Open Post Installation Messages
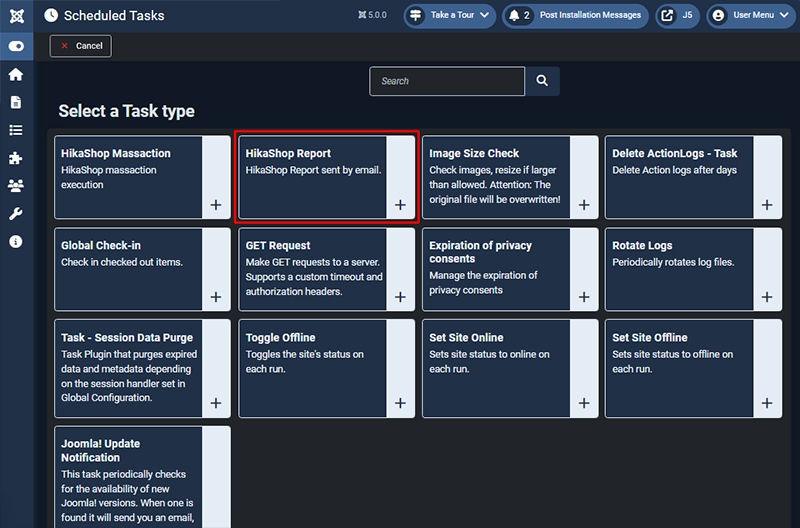The image size is (800, 528). pyautogui.click(x=576, y=15)
